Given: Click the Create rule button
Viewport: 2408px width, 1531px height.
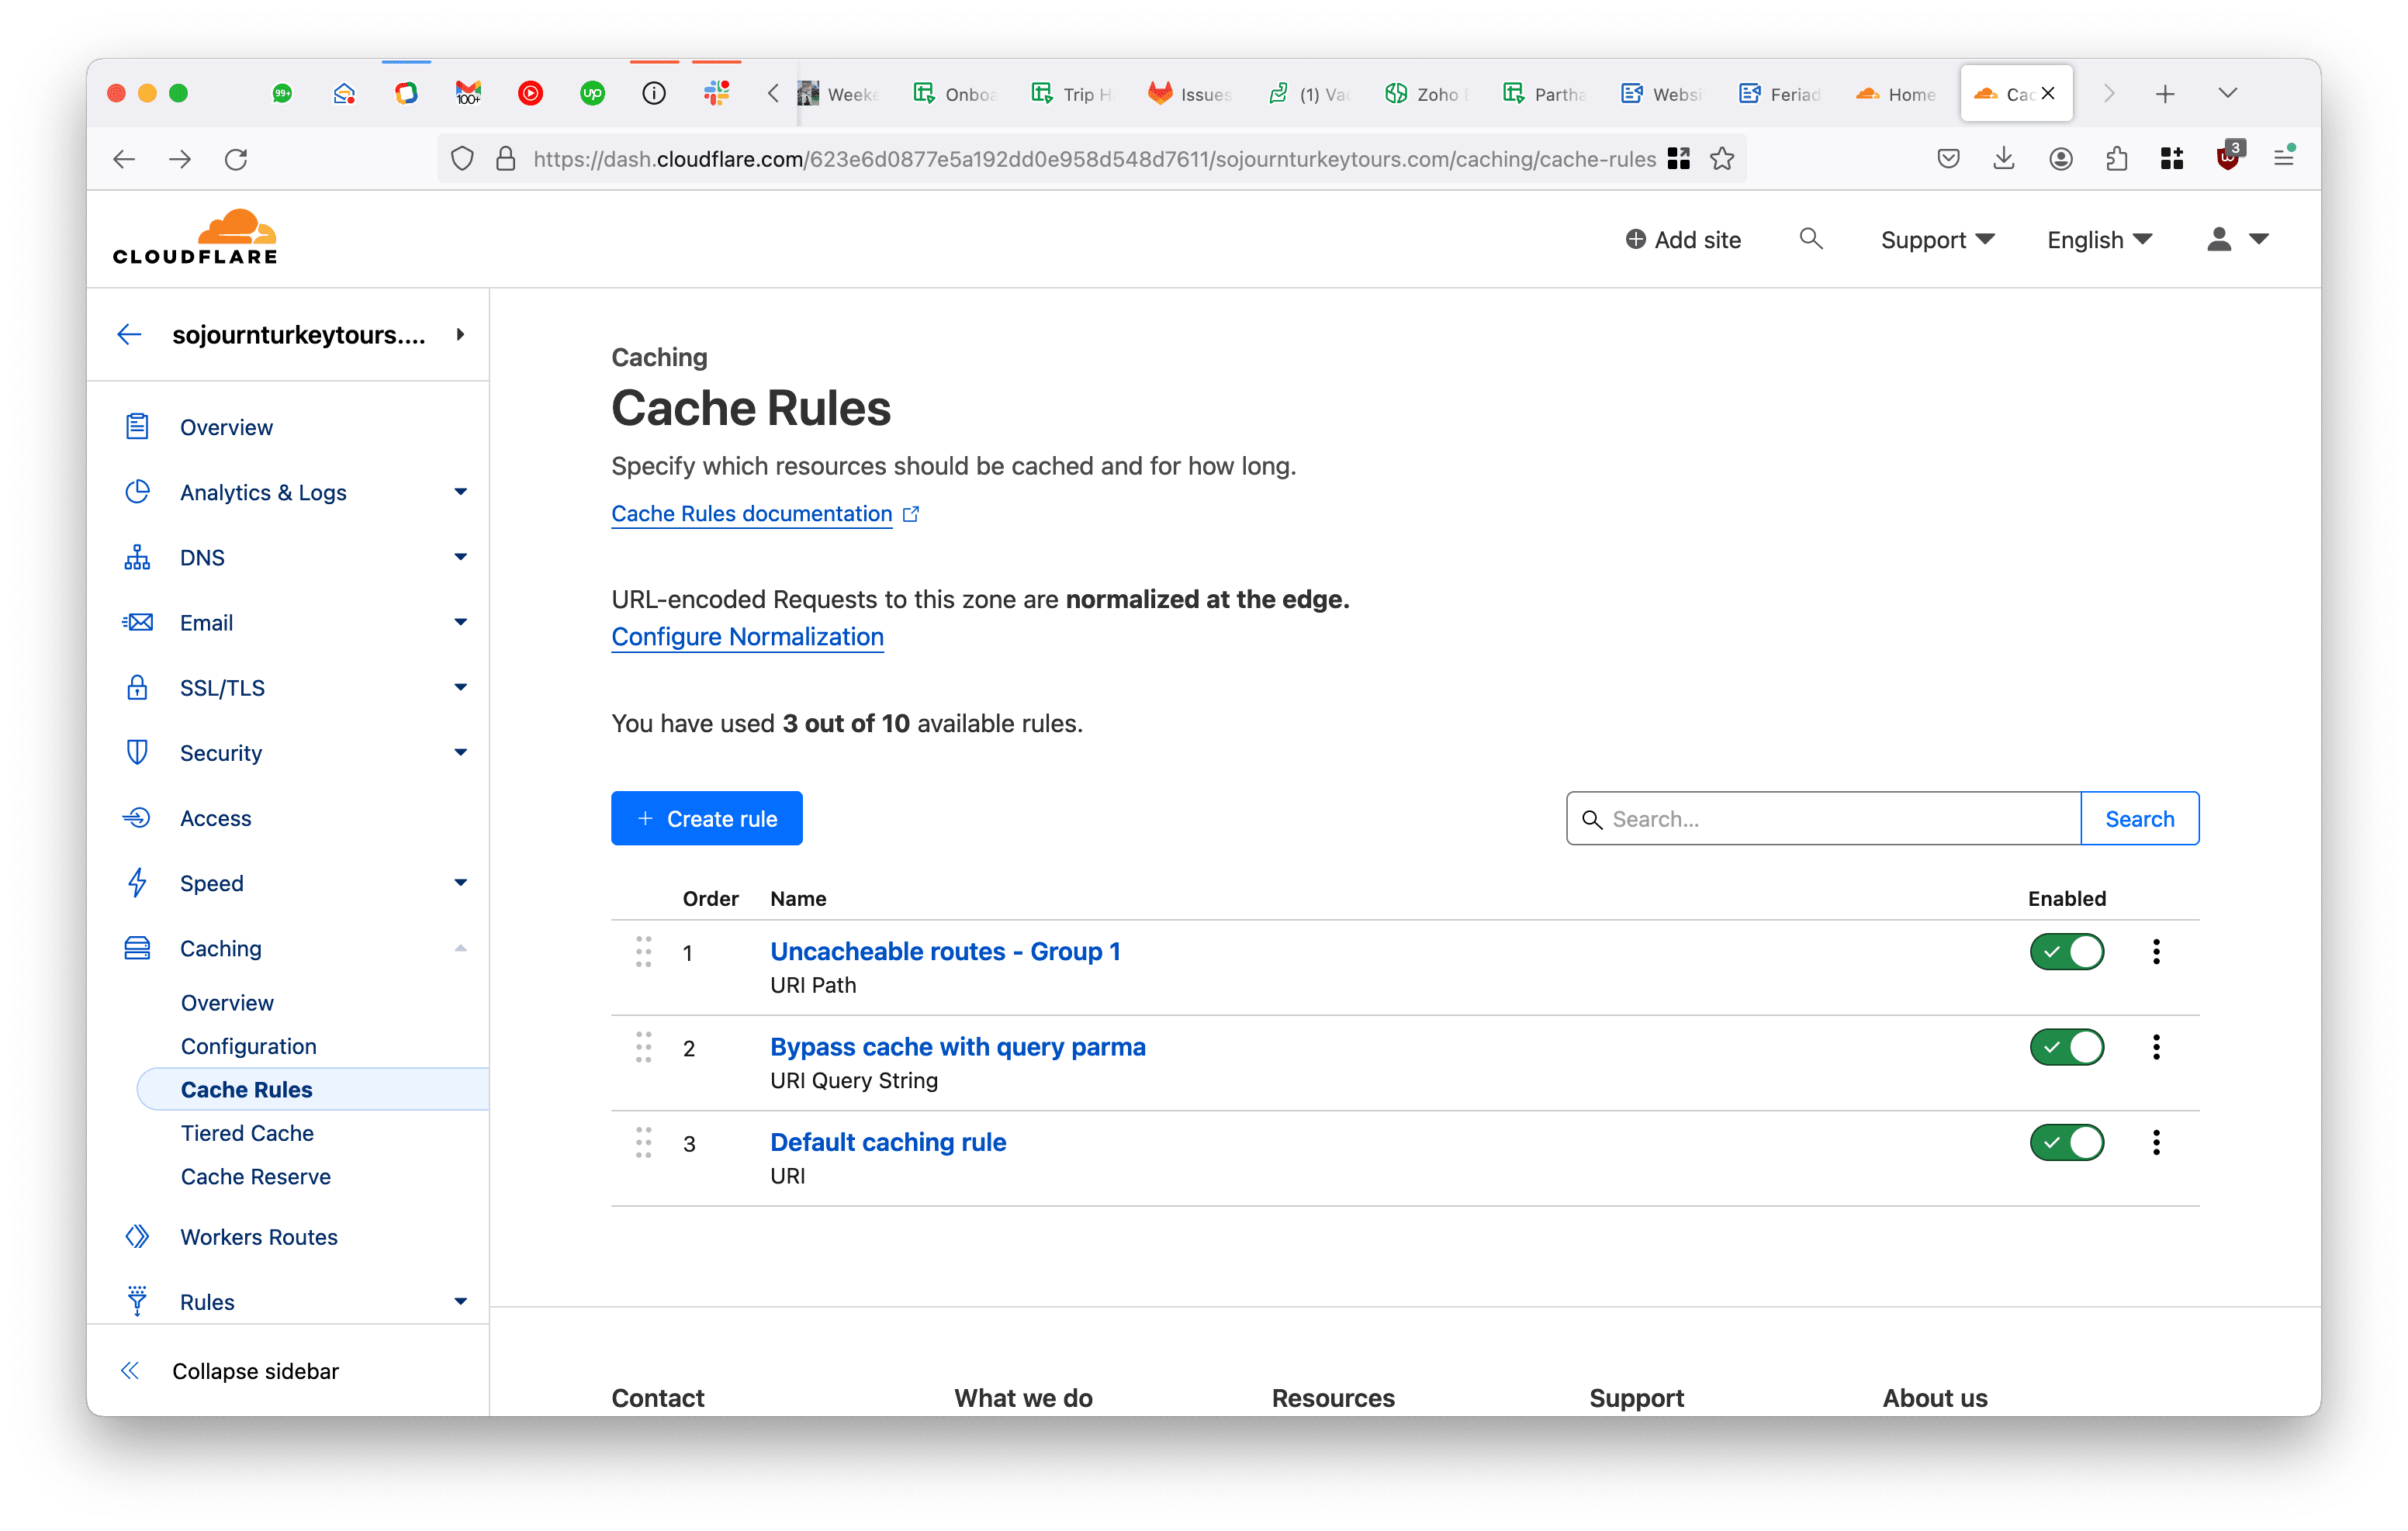Looking at the screenshot, I should (x=706, y=818).
